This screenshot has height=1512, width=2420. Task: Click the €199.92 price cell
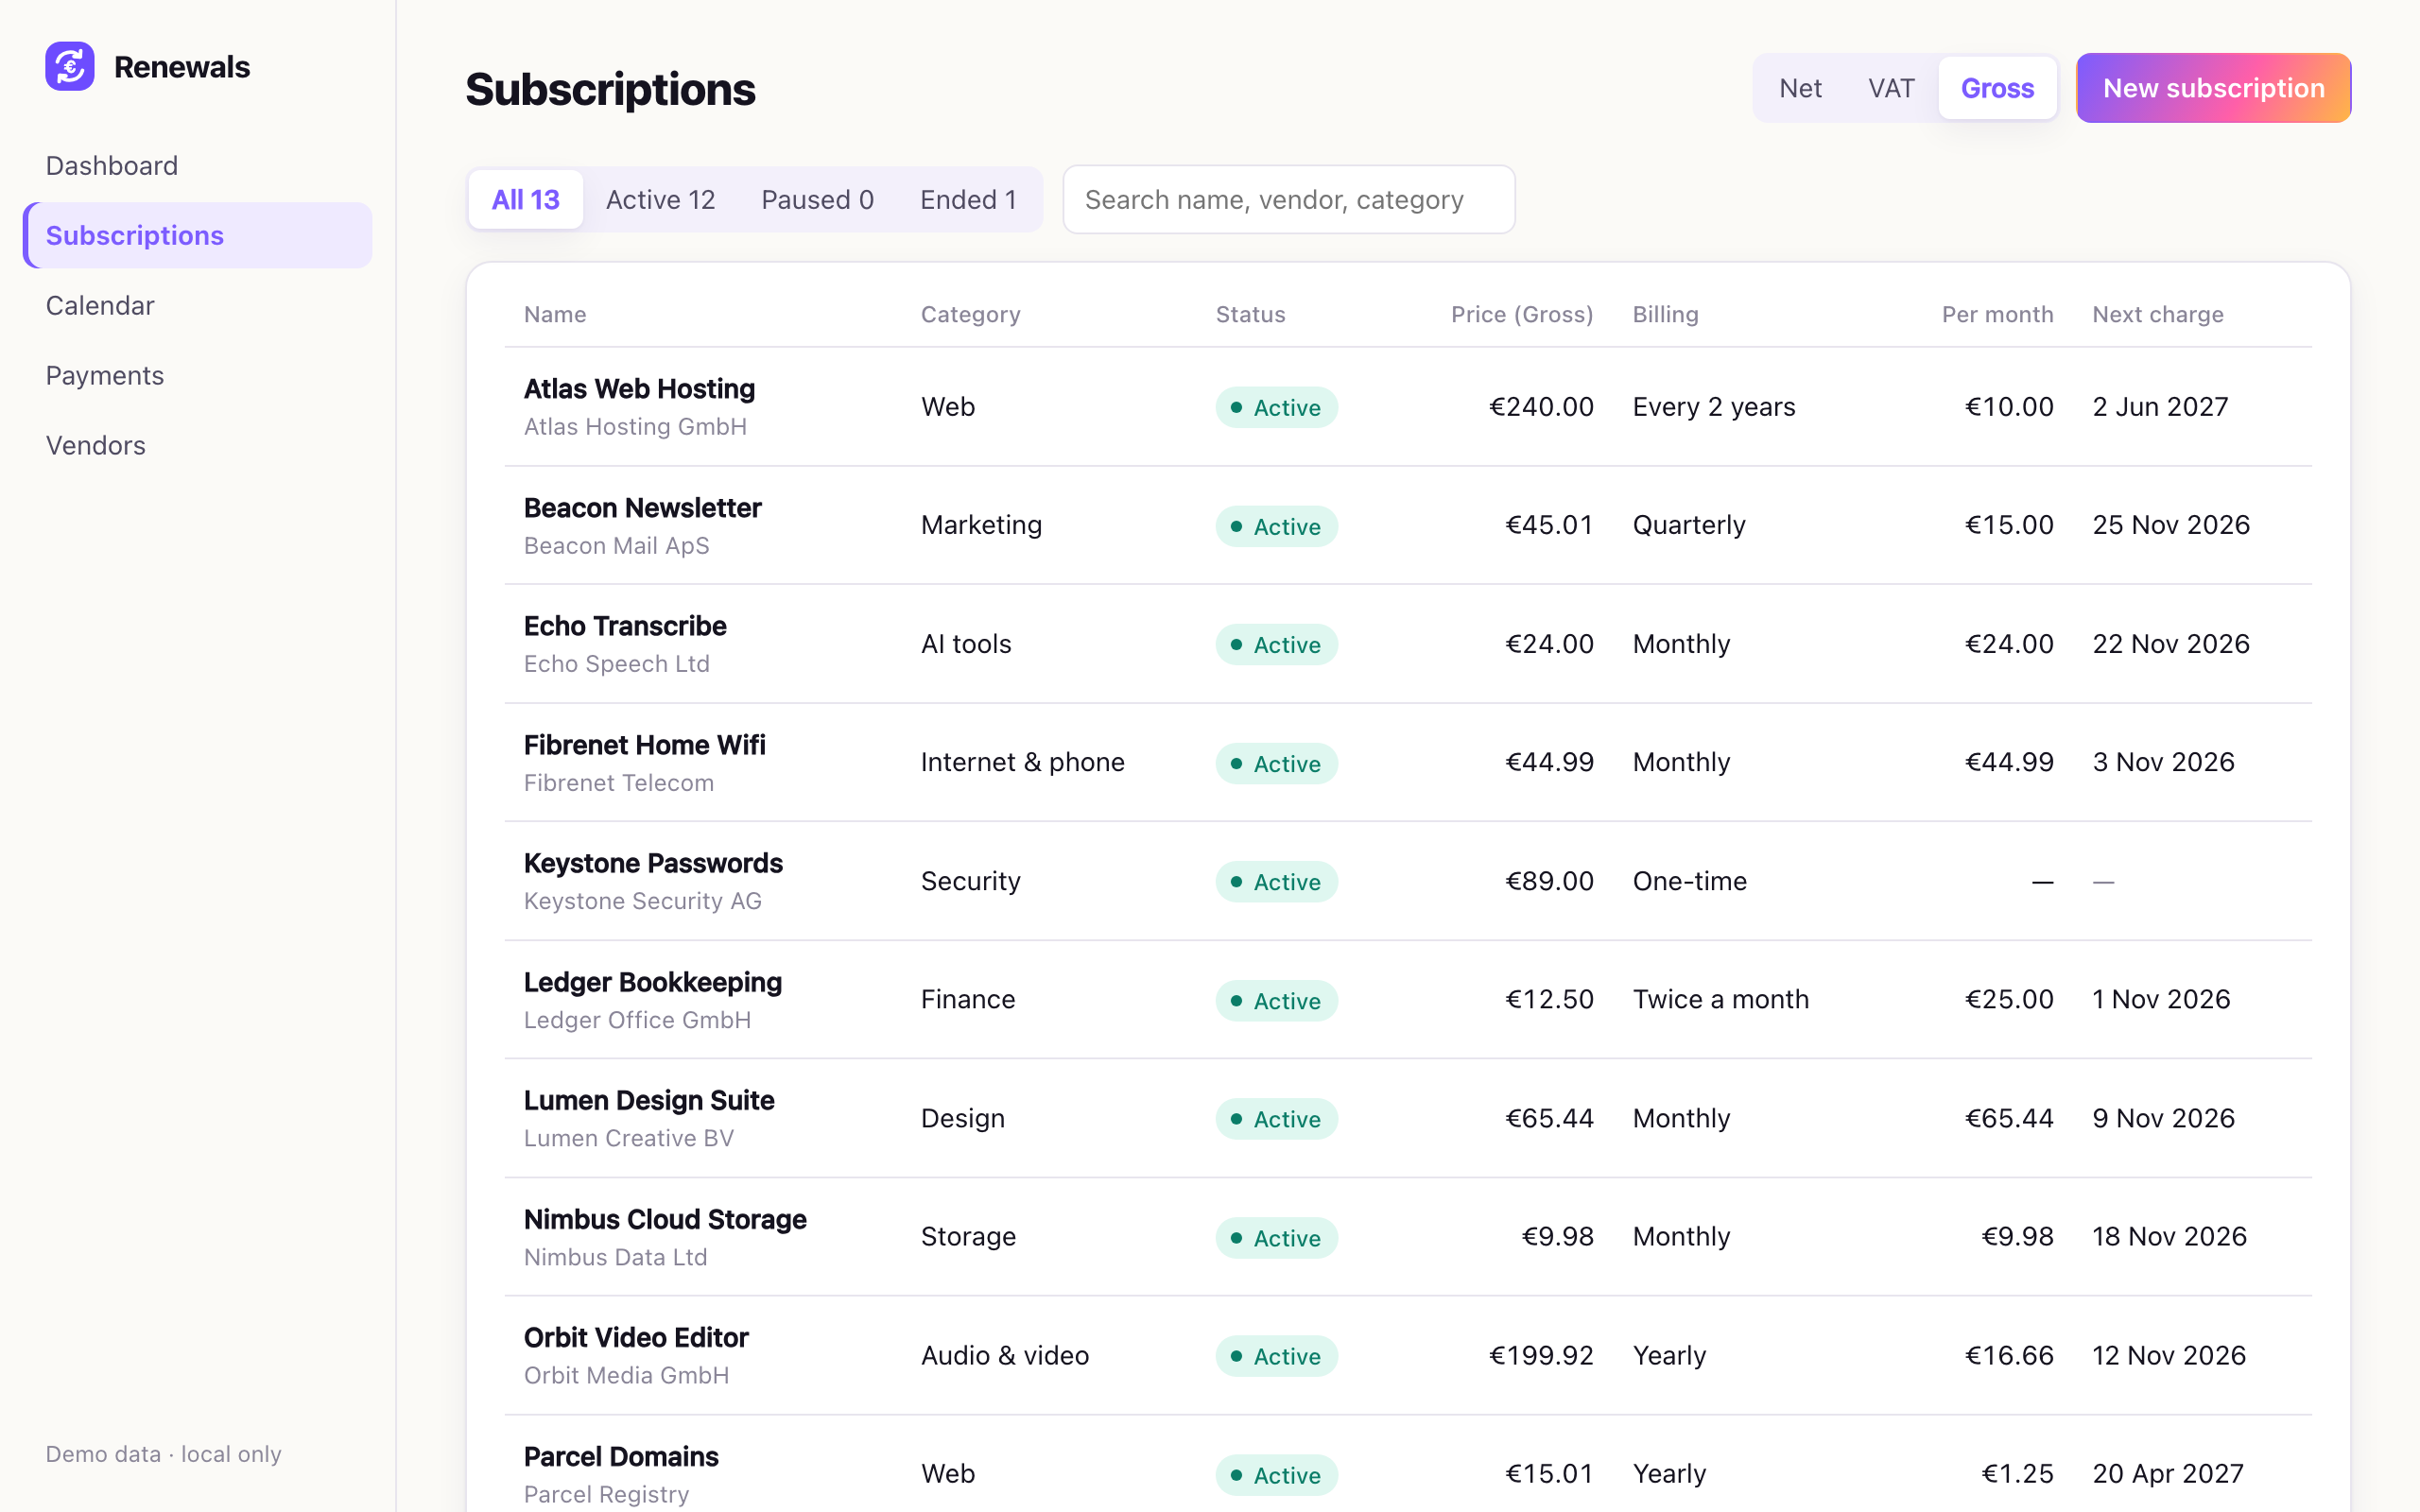(1541, 1354)
